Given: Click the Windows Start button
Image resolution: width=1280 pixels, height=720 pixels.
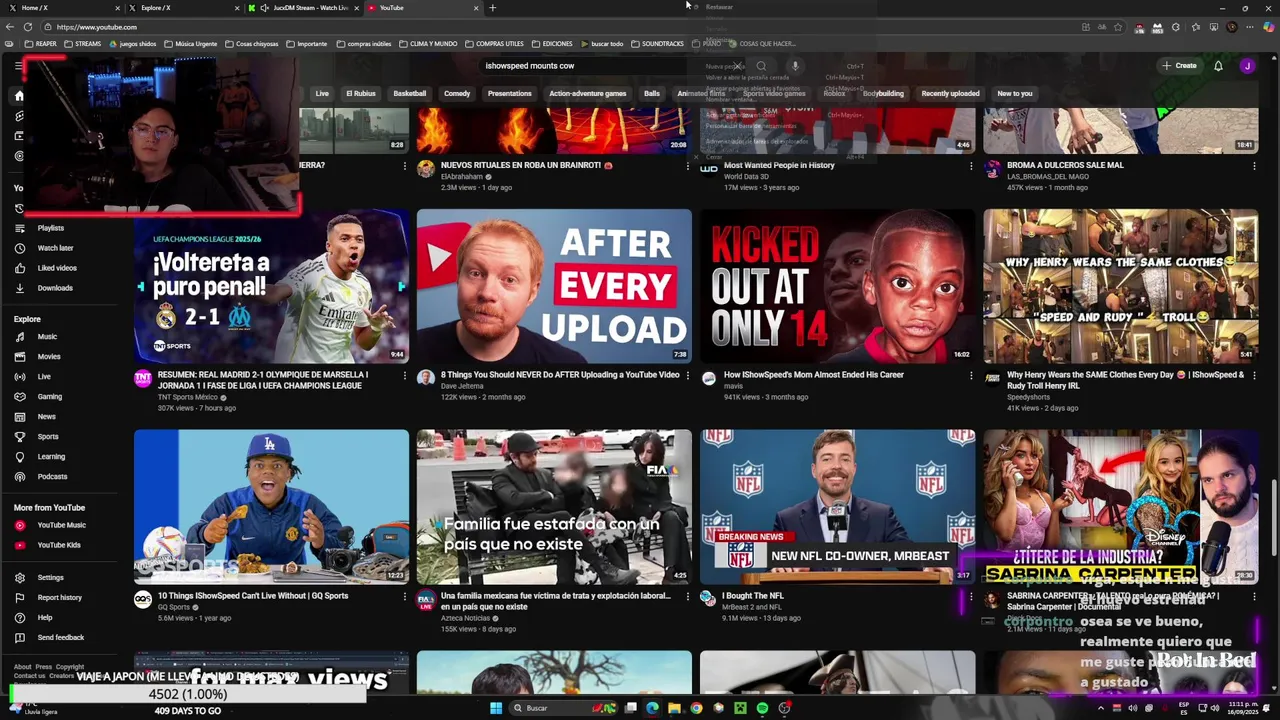Looking at the screenshot, I should point(495,708).
